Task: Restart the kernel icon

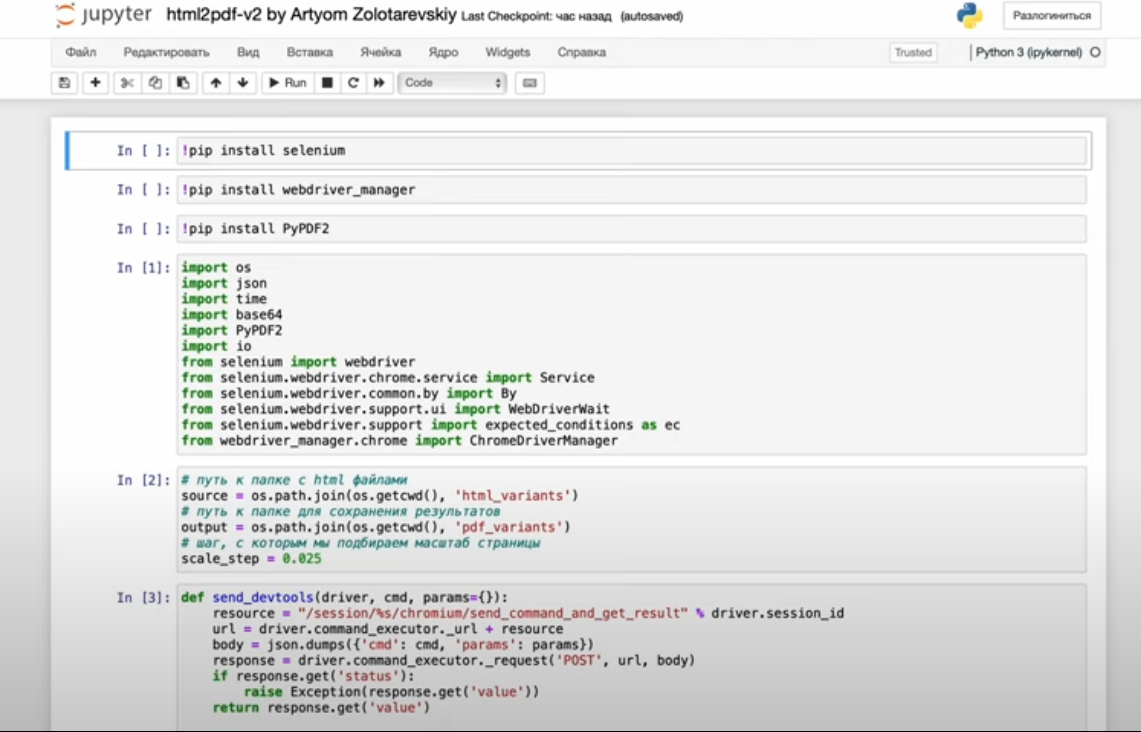Action: point(353,83)
